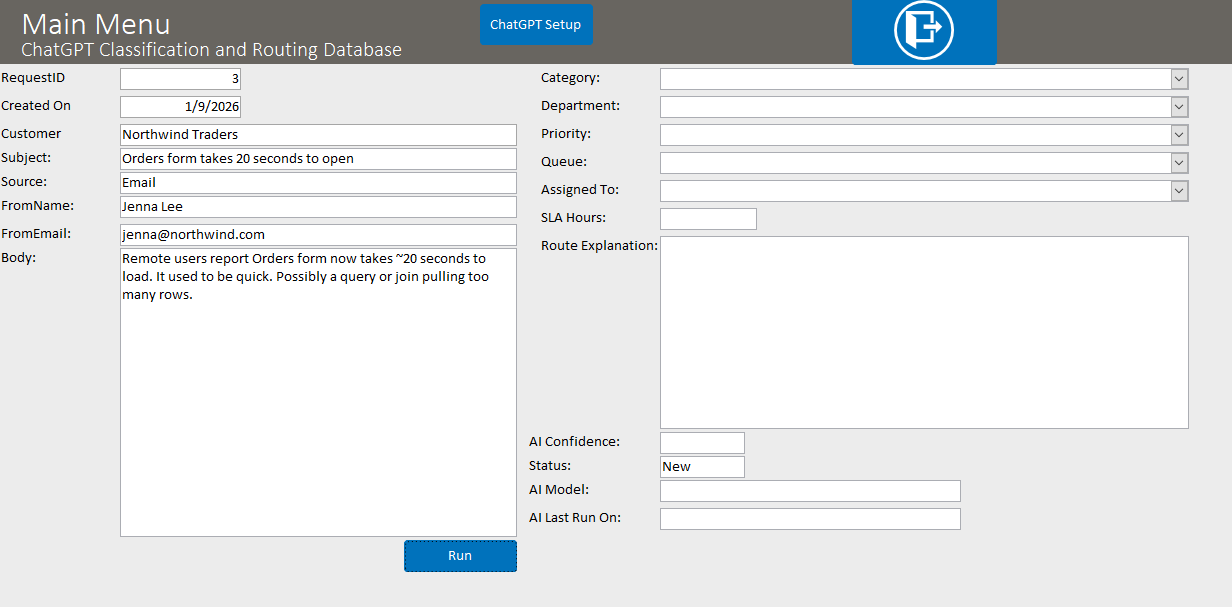Click the RequestID field
Screen dimensions: 1232x607
(x=180, y=79)
